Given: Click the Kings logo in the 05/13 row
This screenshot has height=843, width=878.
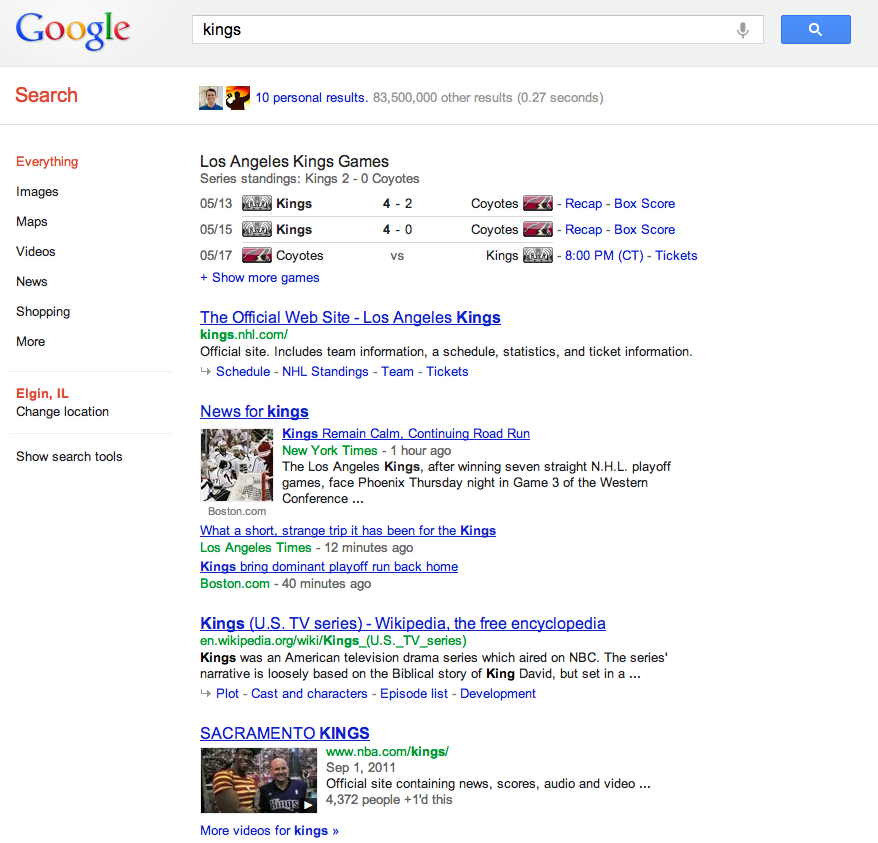Looking at the screenshot, I should 256,203.
